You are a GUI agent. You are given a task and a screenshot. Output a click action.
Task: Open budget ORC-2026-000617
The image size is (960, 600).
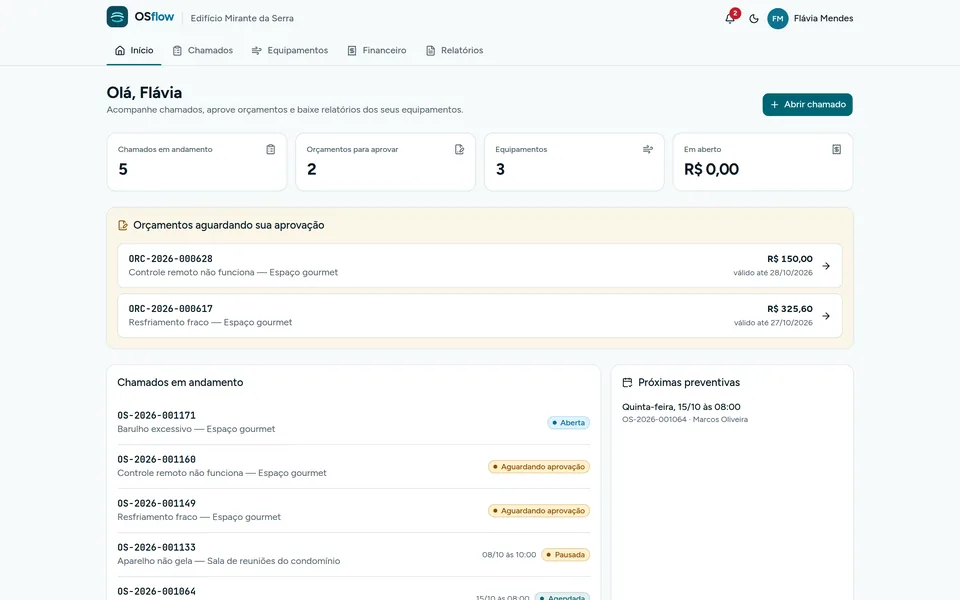click(x=479, y=316)
